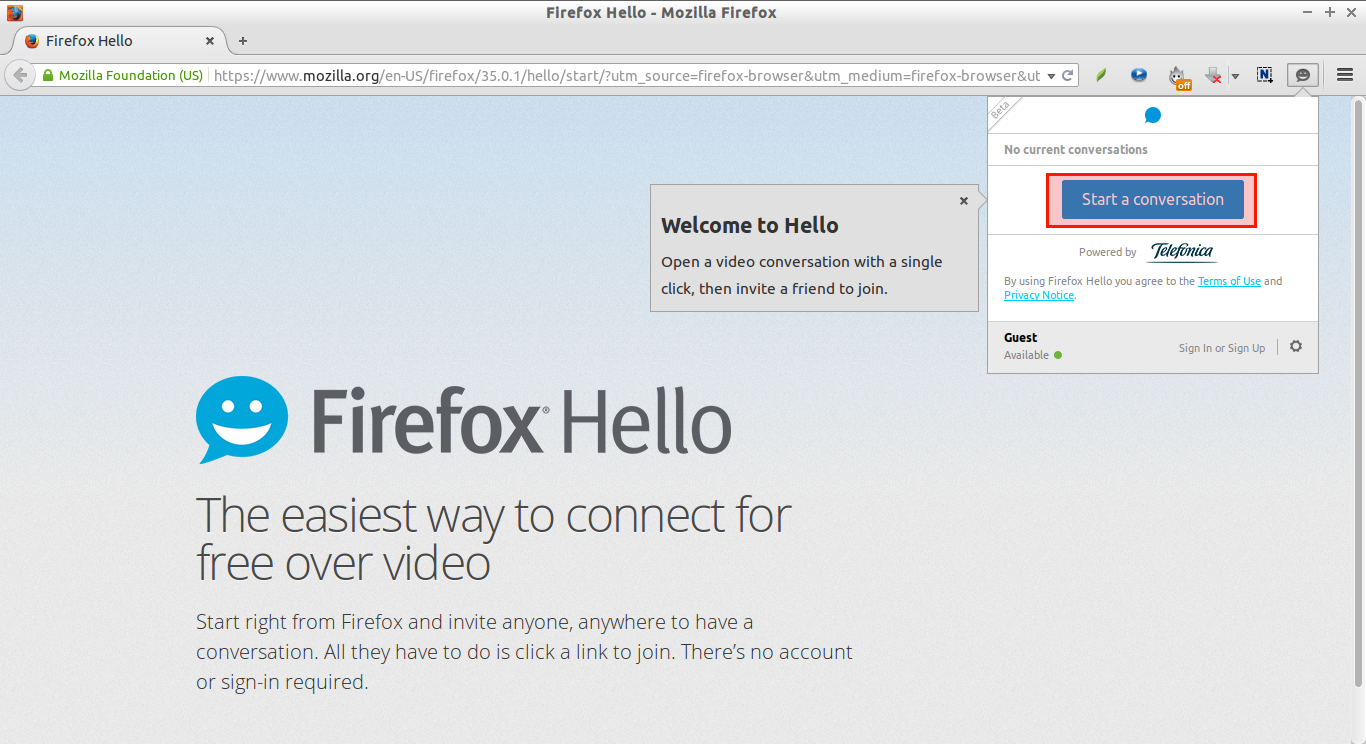This screenshot has width=1366, height=744.
Task: Select the Firefox Hello tab
Action: coord(117,41)
